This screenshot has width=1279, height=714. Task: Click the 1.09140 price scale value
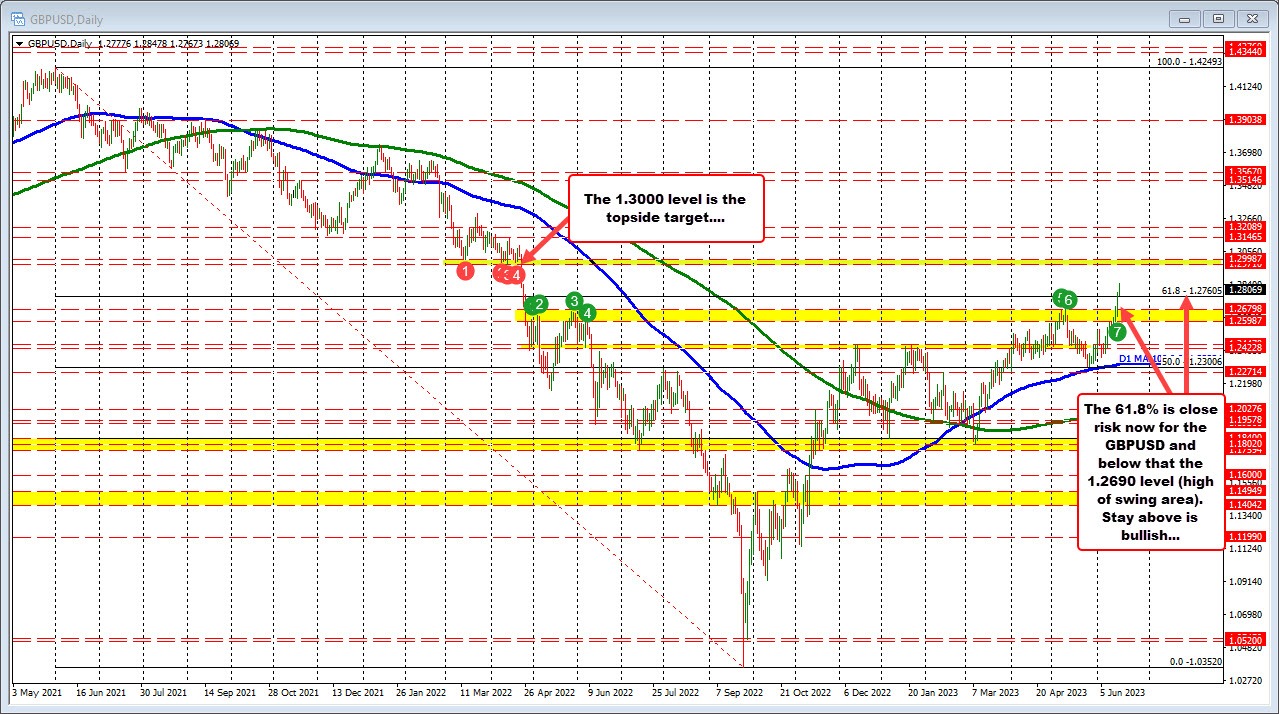[1245, 582]
